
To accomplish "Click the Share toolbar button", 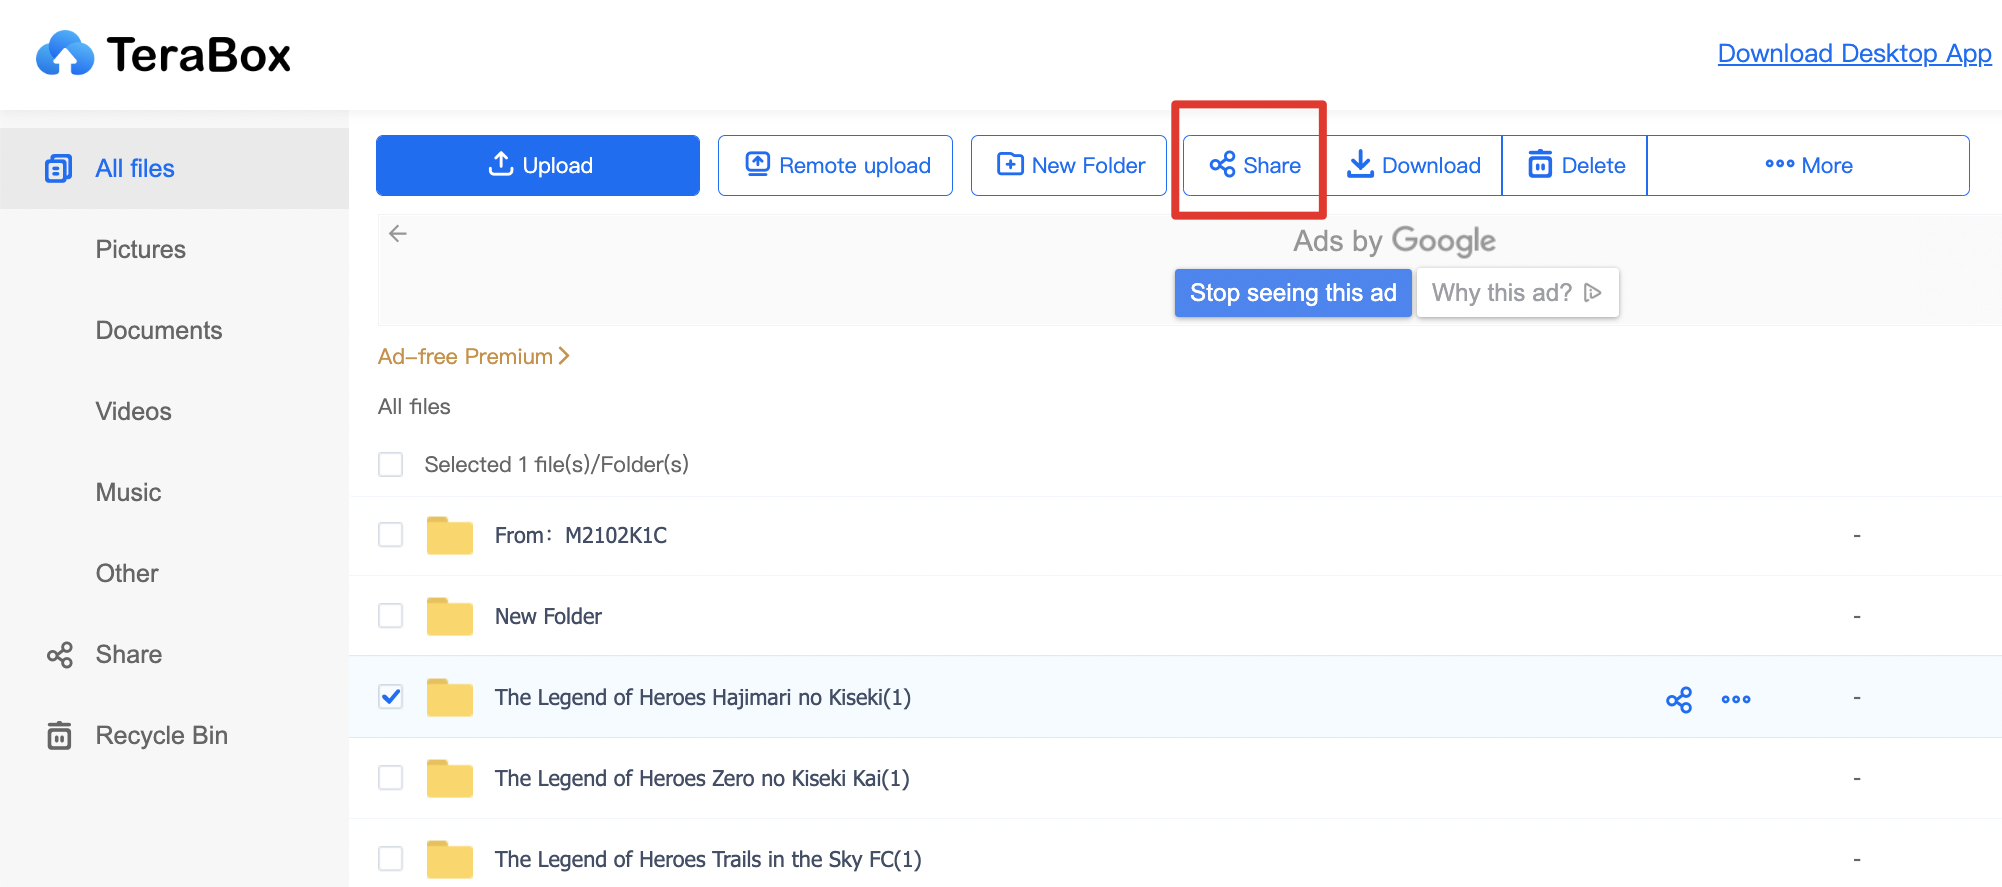I will [1255, 165].
